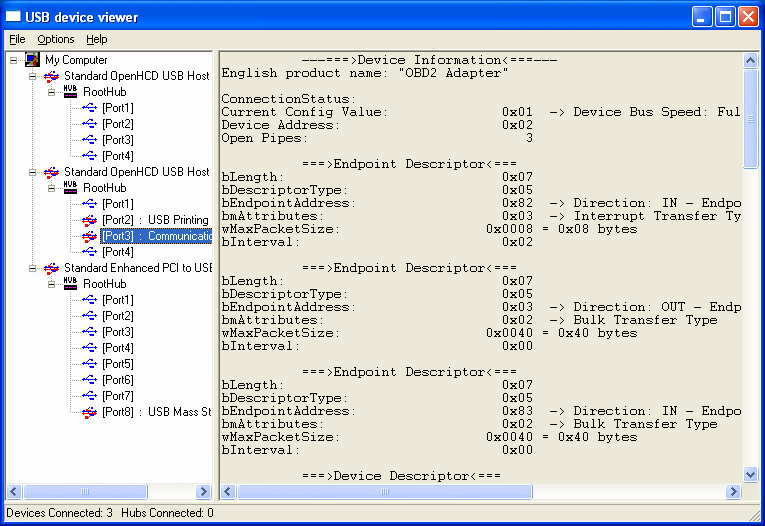Viewport: 765px width, 526px height.
Task: Click the 'bInterval: 0x02' line
Action: coord(377,242)
